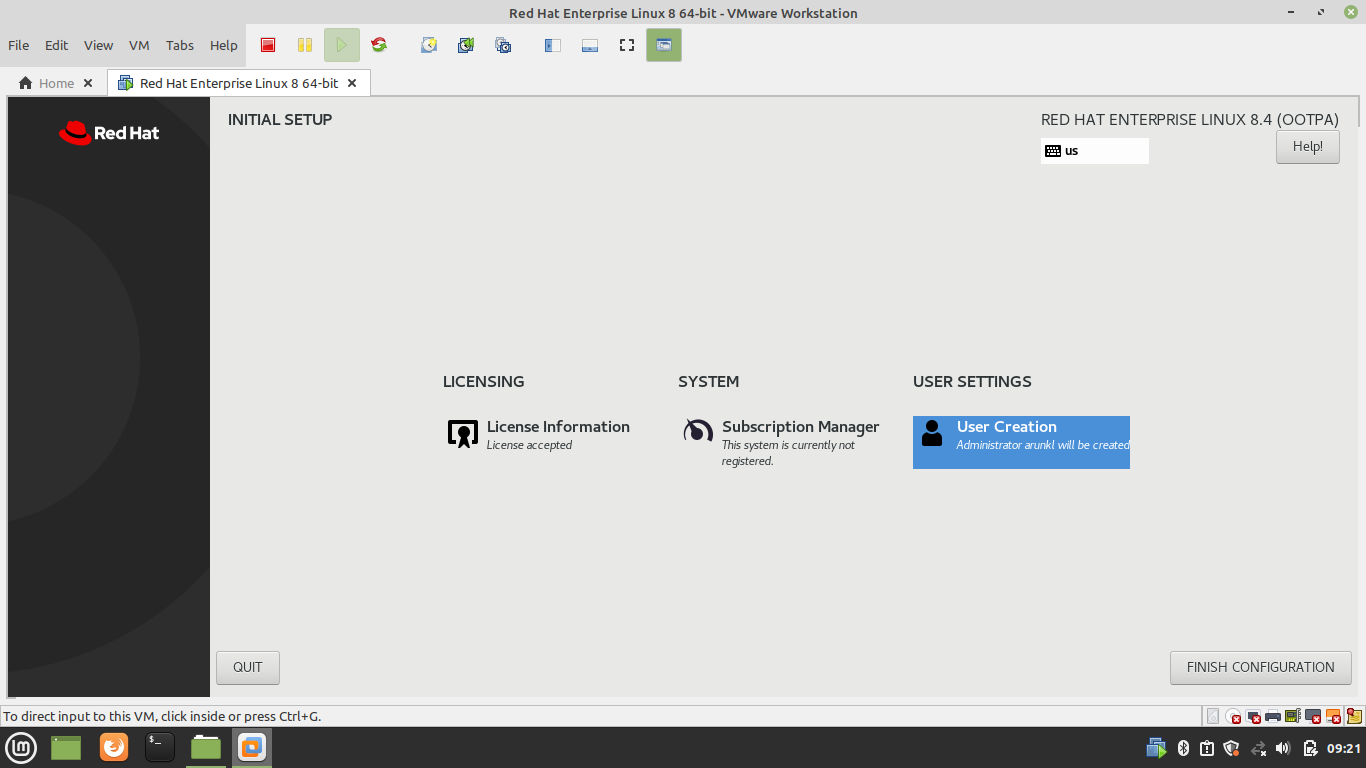Click the VMware tray icon in the system tray
The width and height of the screenshot is (1366, 768).
[1157, 748]
